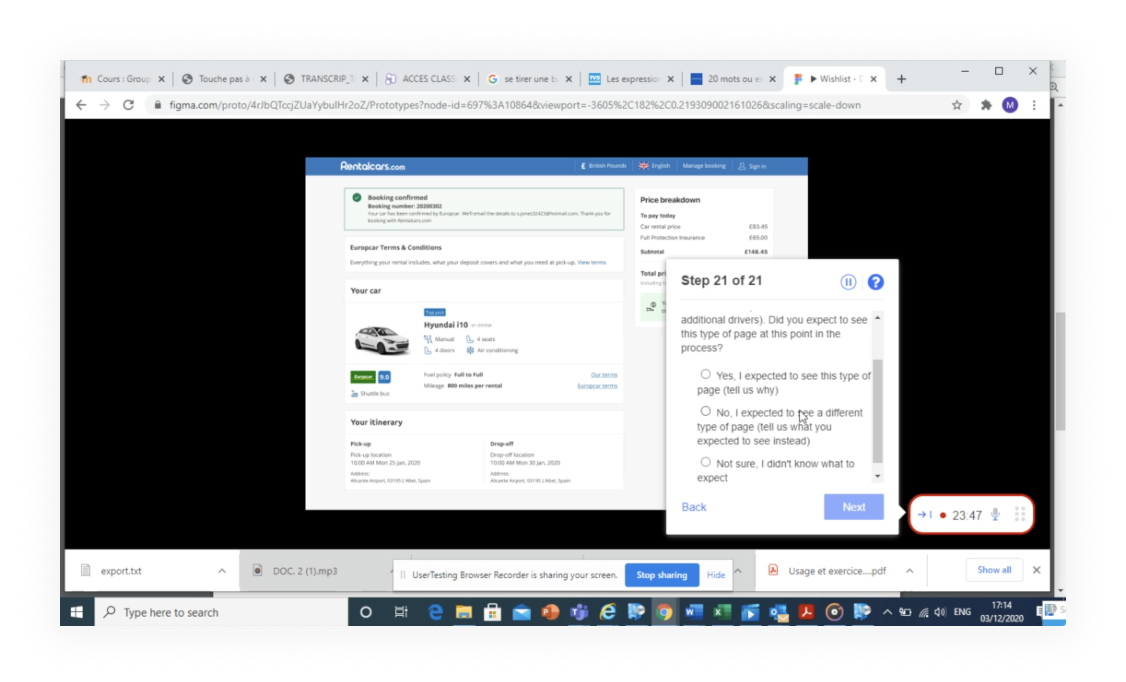
Task: Expand the export.txt download options chevron
Action: click(222, 571)
